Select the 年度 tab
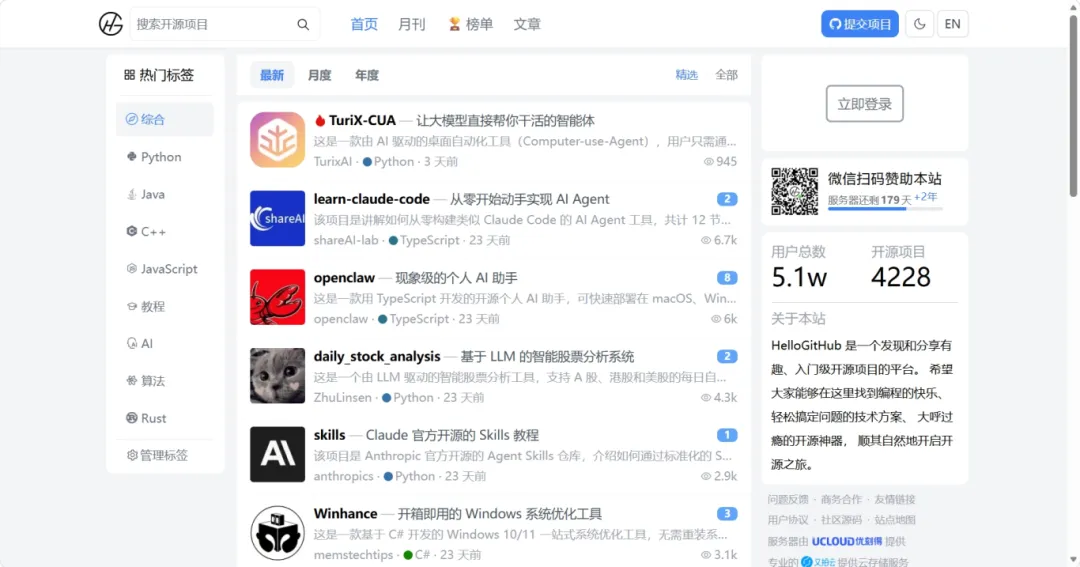 (366, 75)
